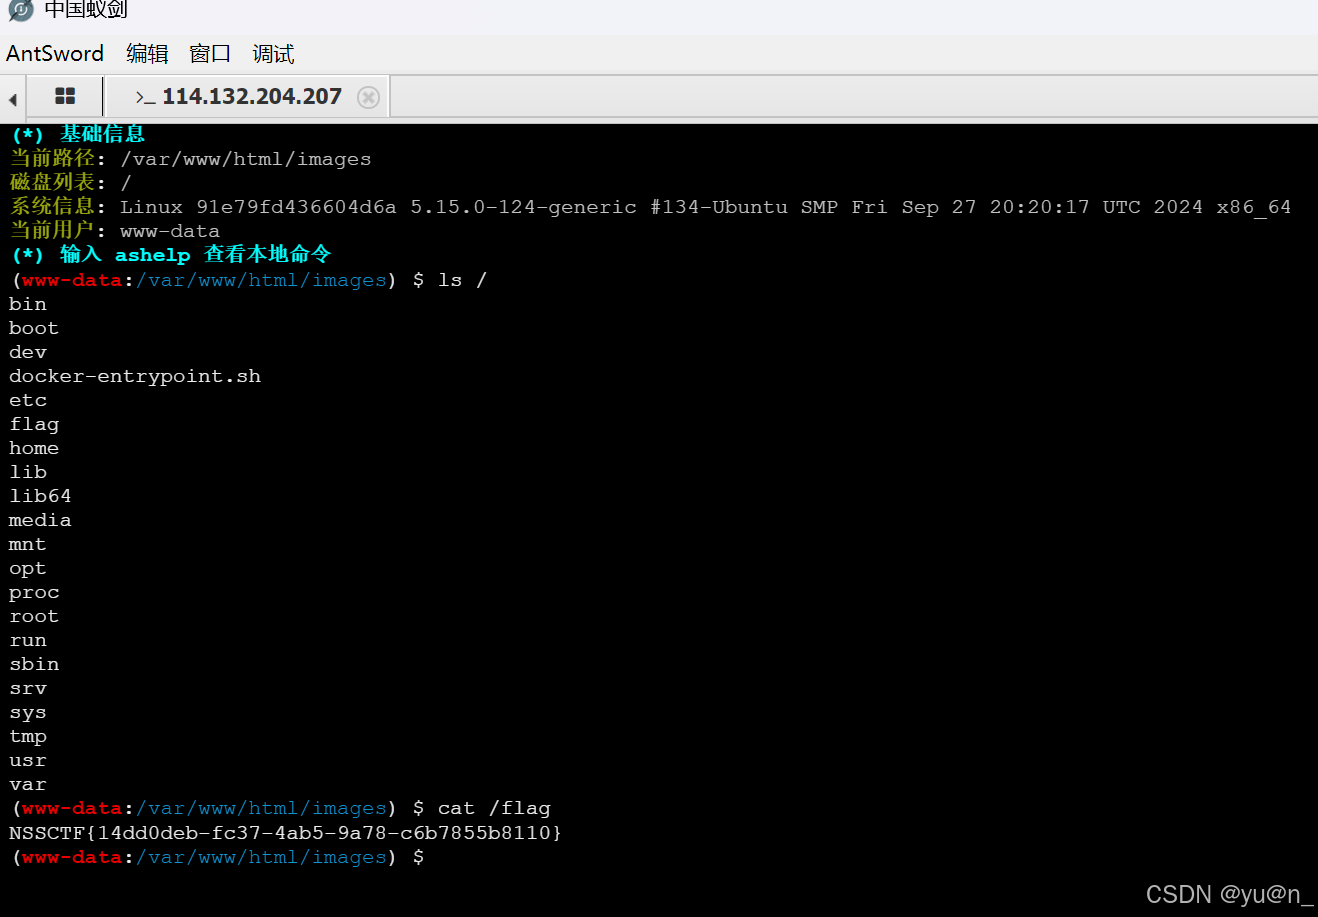Click the ashelp command hint text
This screenshot has height=917, width=1318.
click(153, 254)
